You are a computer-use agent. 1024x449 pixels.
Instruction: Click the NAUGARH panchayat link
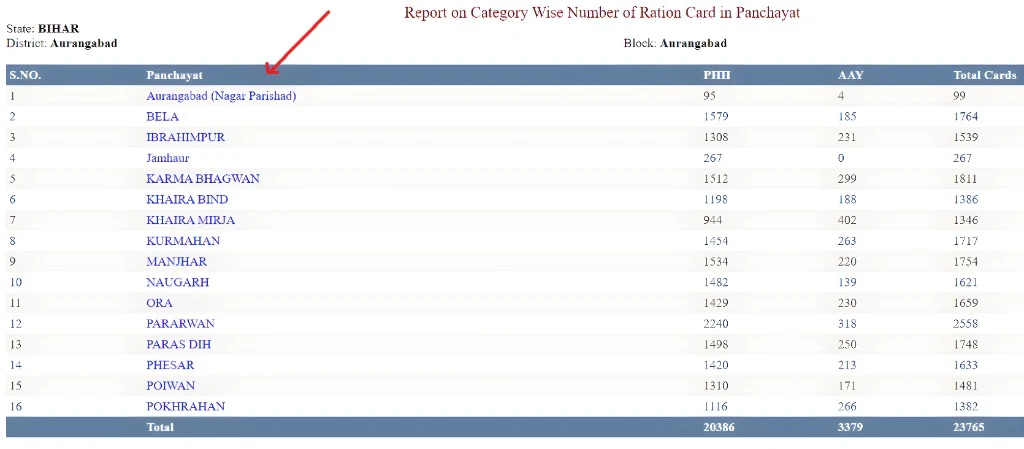(177, 282)
